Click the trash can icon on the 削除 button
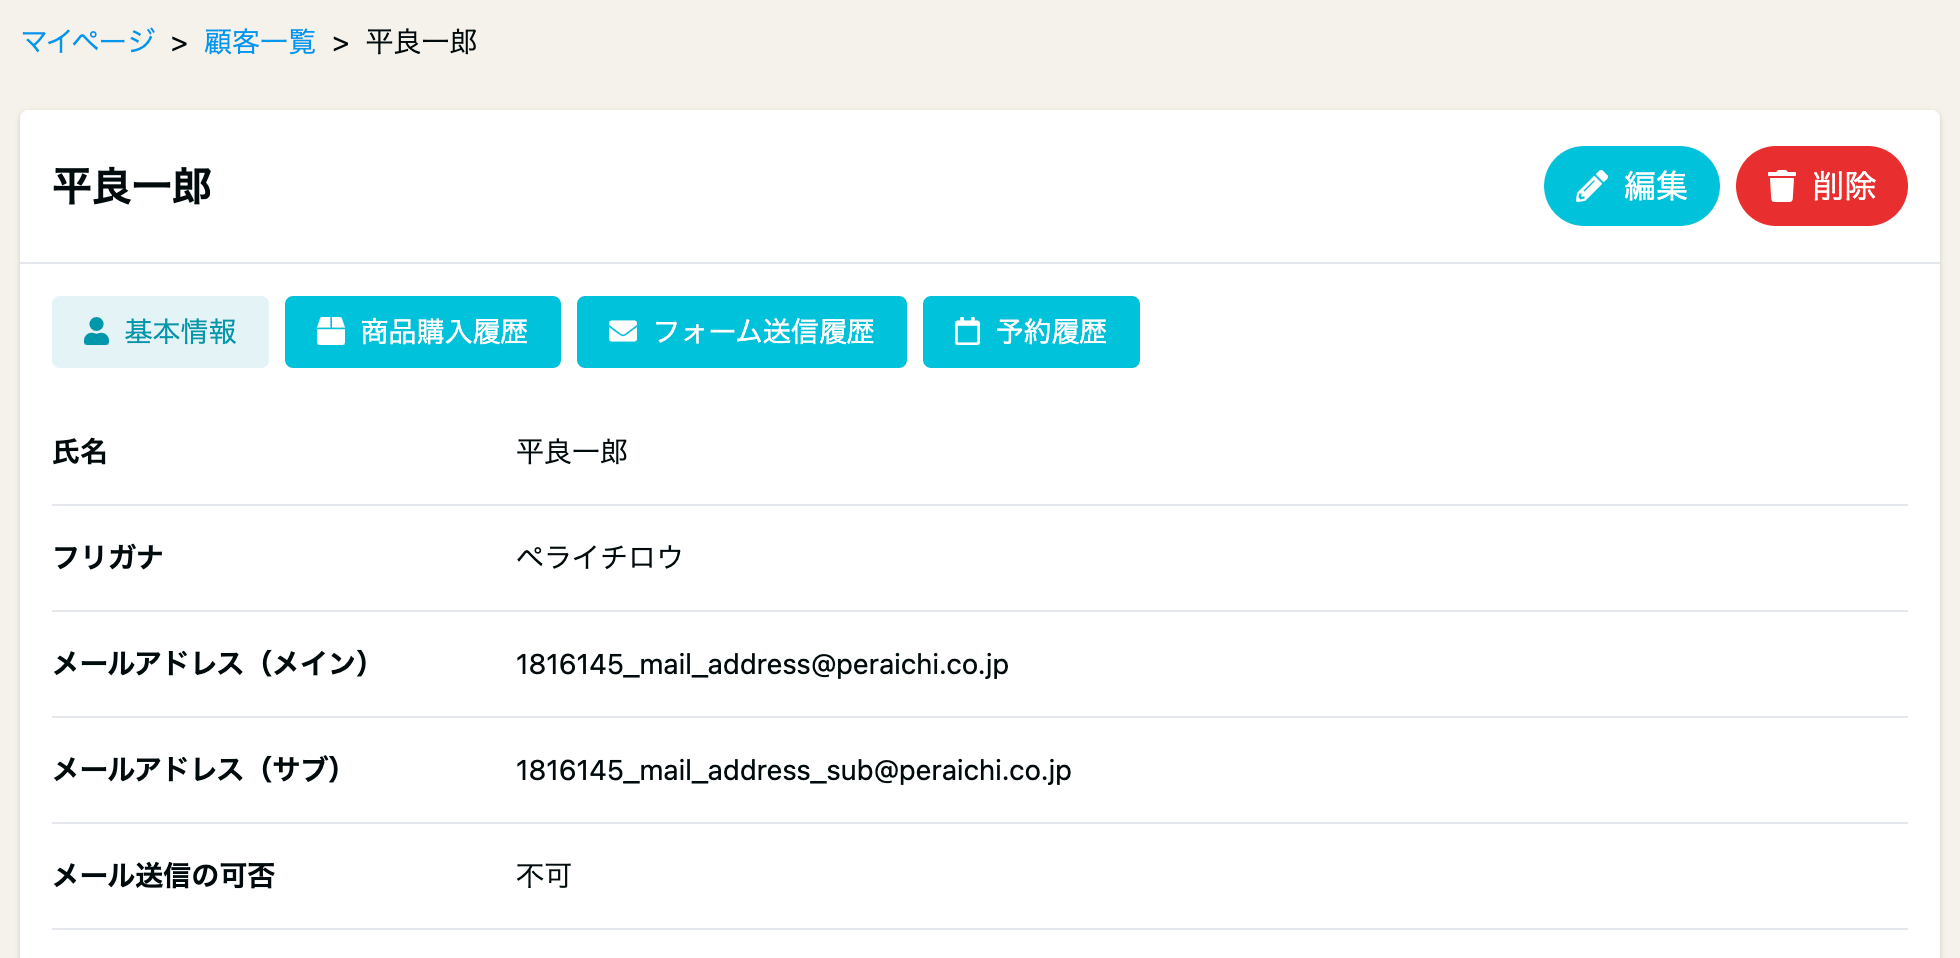The height and width of the screenshot is (958, 1960). pos(1781,186)
